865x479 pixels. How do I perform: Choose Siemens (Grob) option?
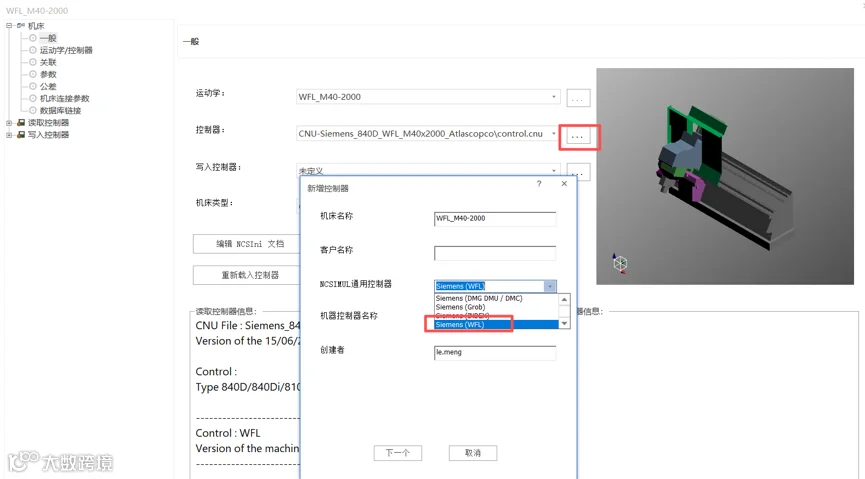(x=460, y=307)
